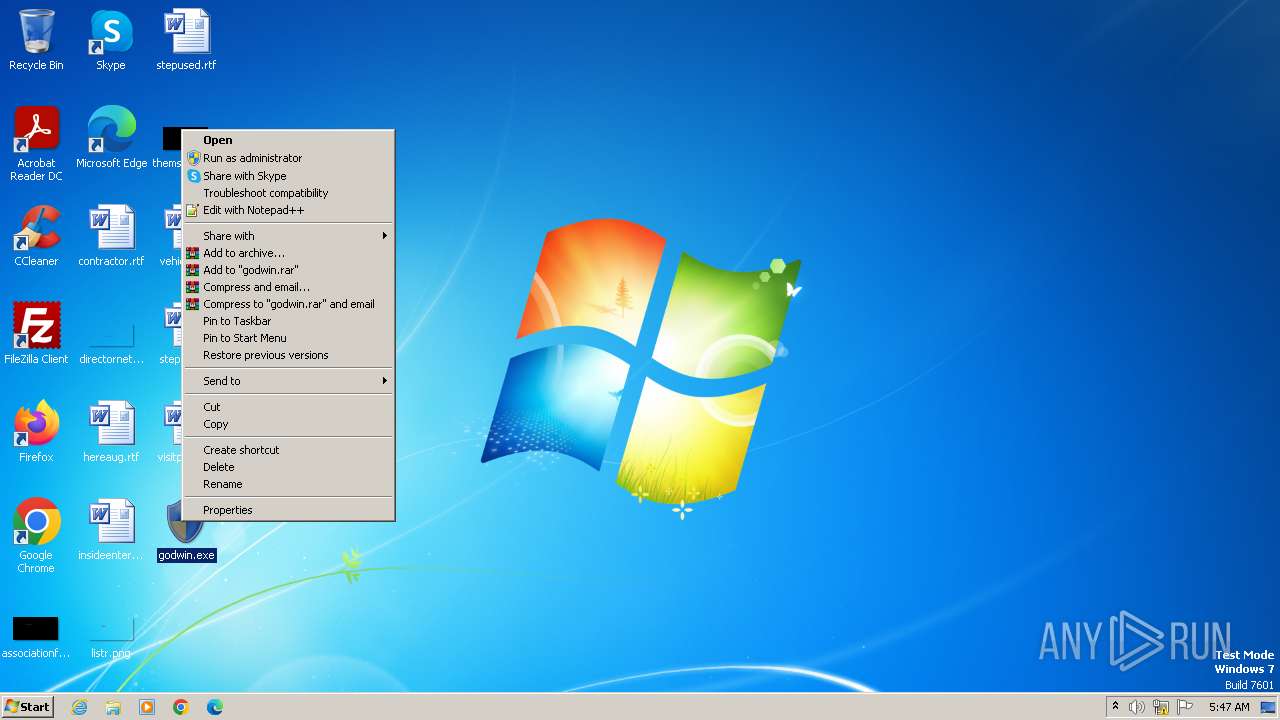Choose Compress to "godwin.rar" and email
Image resolution: width=1280 pixels, height=720 pixels.
click(x=288, y=304)
